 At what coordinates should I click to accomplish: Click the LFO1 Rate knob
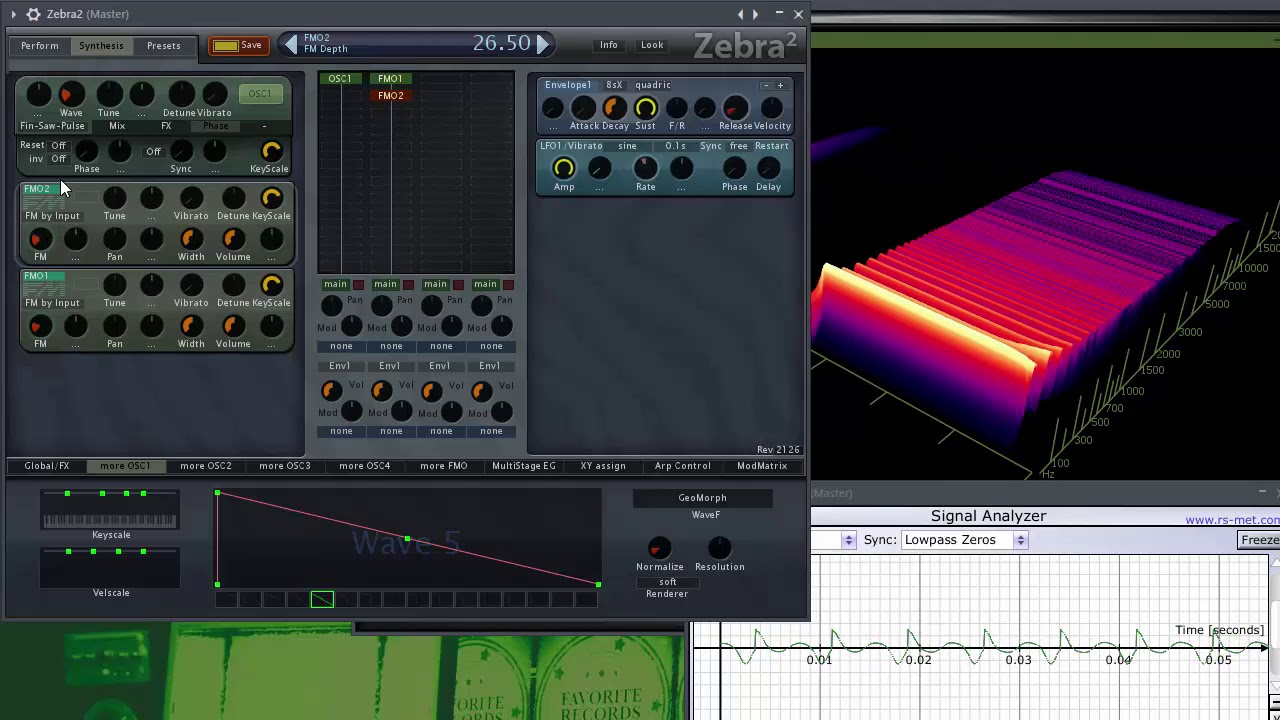(645, 168)
